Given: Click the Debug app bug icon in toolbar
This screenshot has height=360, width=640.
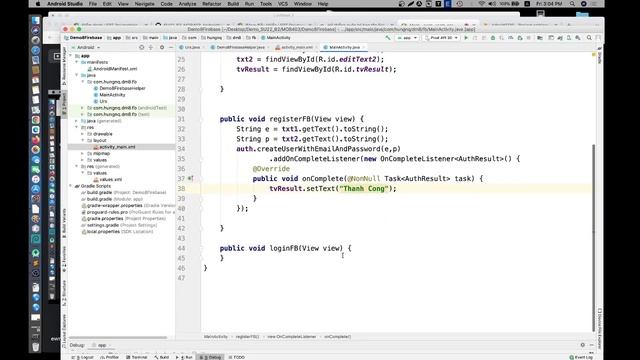Looking at the screenshot, I should pos(493,38).
